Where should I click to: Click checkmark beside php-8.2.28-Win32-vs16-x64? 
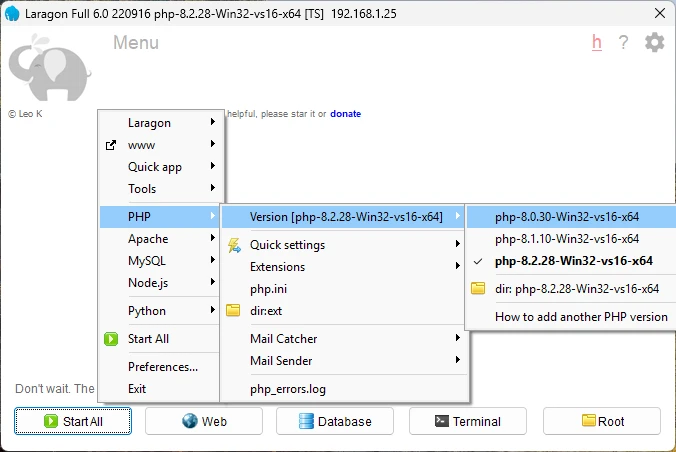[x=478, y=261]
